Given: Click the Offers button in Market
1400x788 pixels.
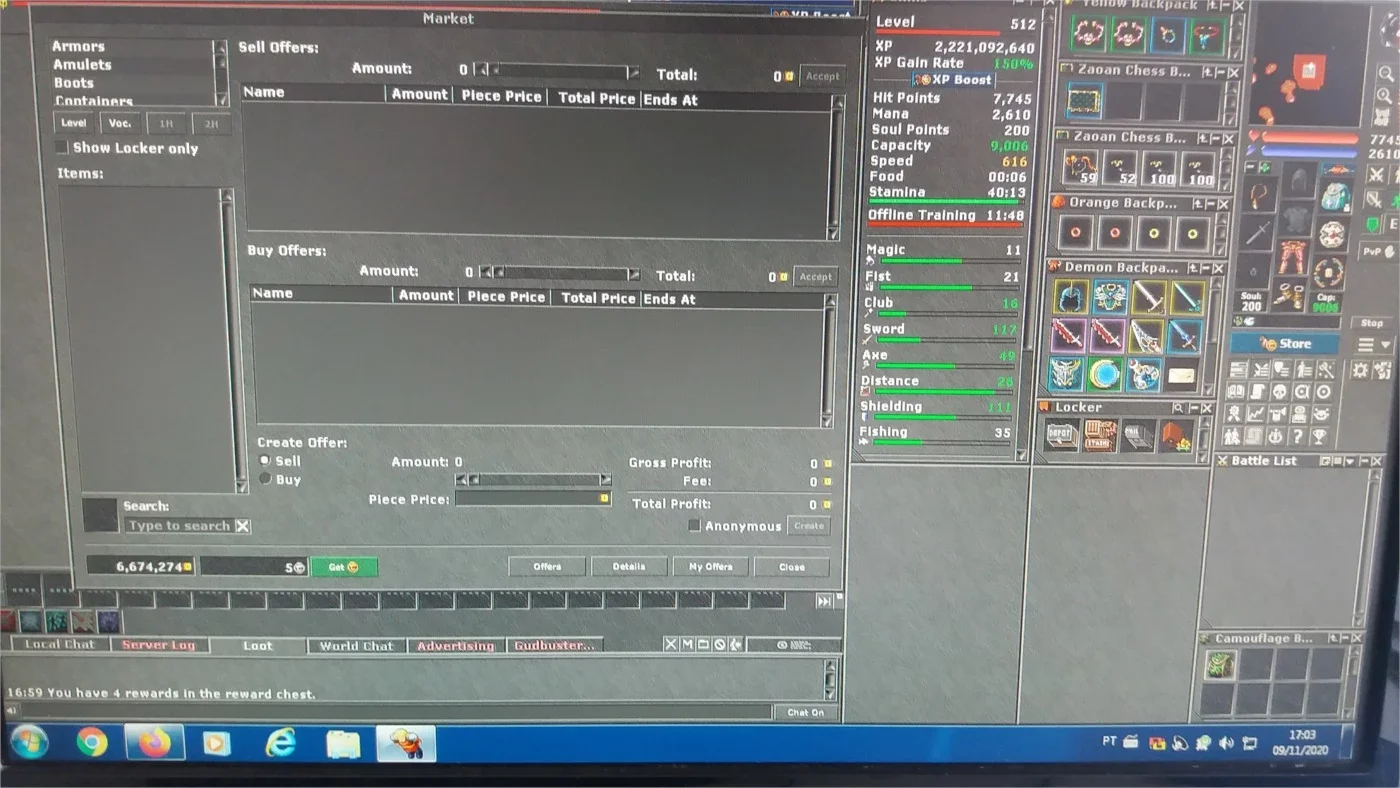Looking at the screenshot, I should [547, 567].
